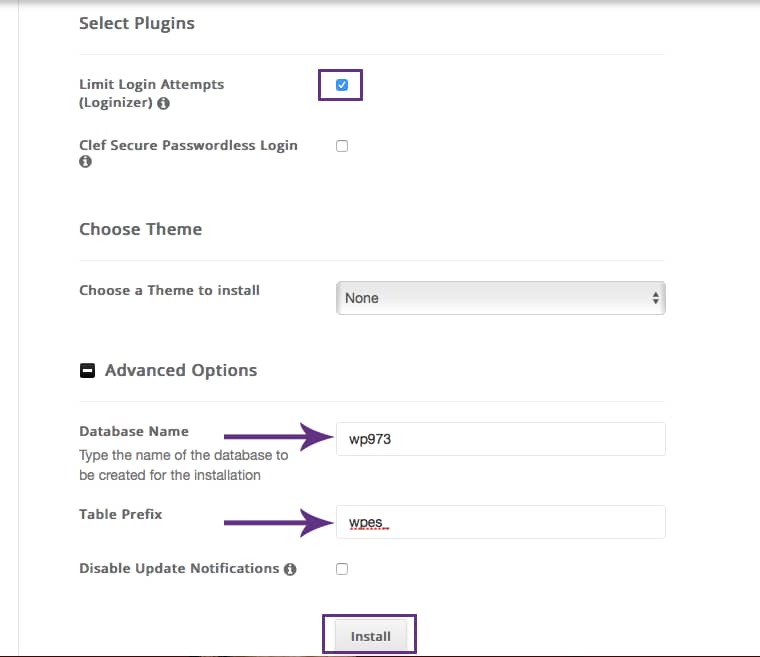Tick the Disable Update Notifications checkbox

(342, 569)
